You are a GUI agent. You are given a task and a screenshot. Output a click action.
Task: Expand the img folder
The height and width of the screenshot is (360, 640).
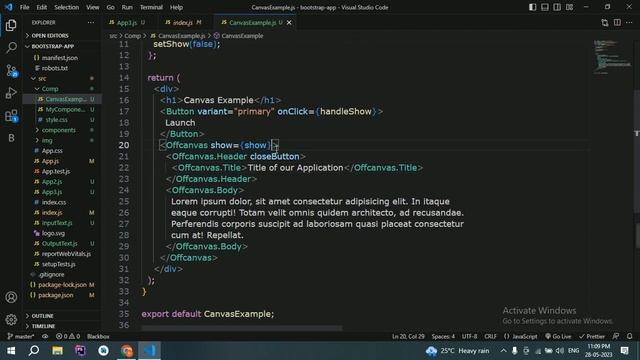tap(47, 140)
